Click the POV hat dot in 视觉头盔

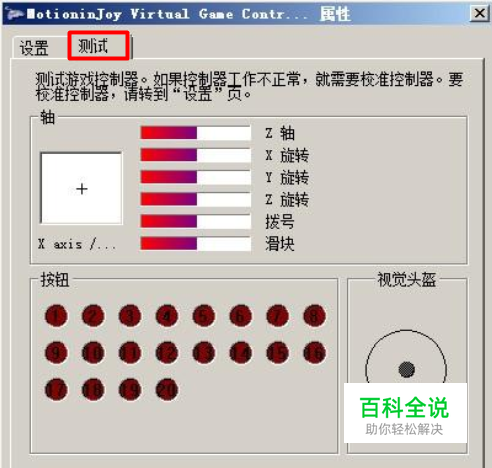pyautogui.click(x=406, y=369)
